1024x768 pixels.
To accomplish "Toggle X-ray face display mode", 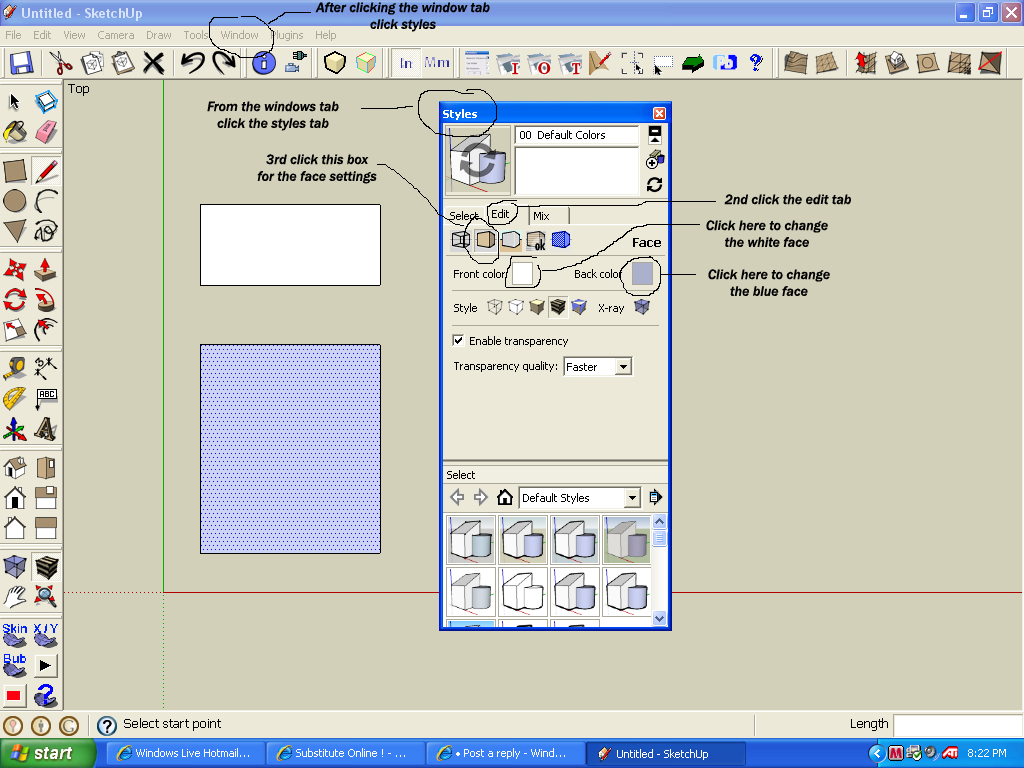I will click(x=641, y=307).
